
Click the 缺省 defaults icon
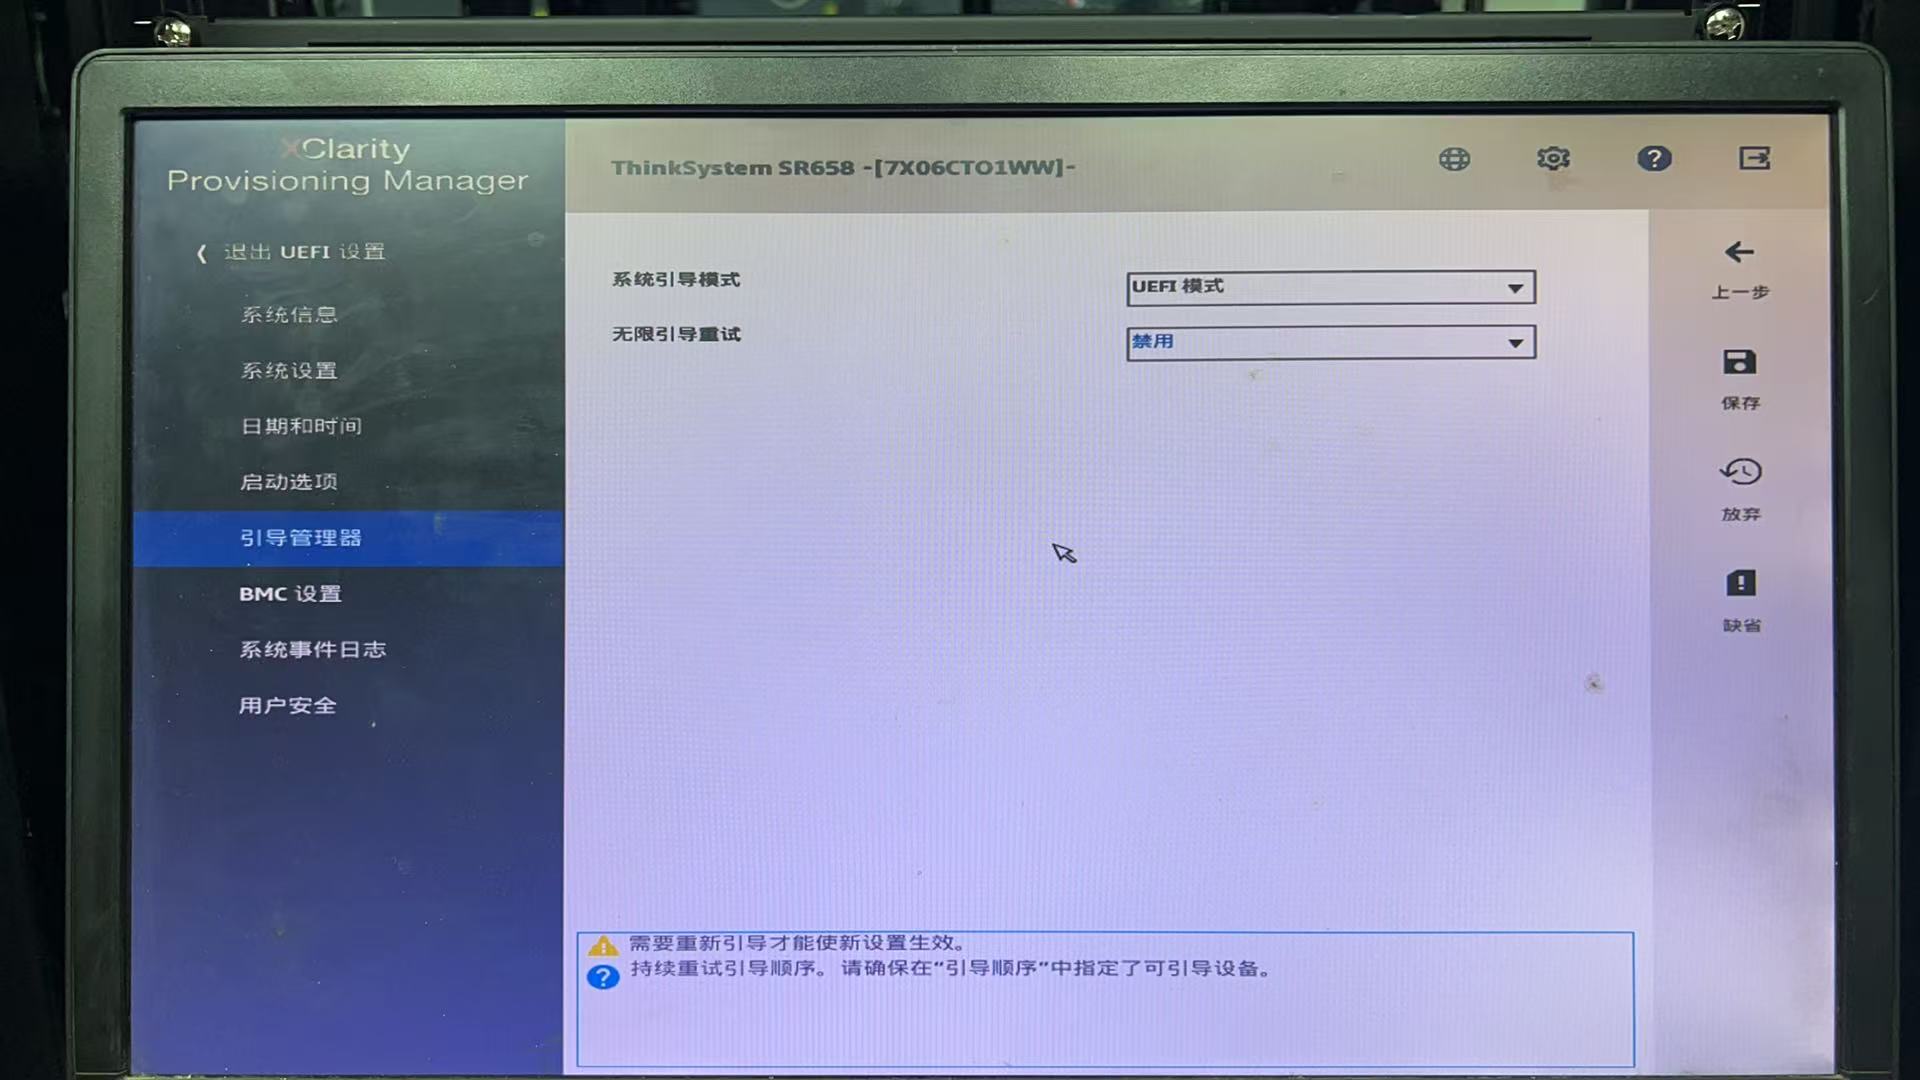[x=1740, y=584]
